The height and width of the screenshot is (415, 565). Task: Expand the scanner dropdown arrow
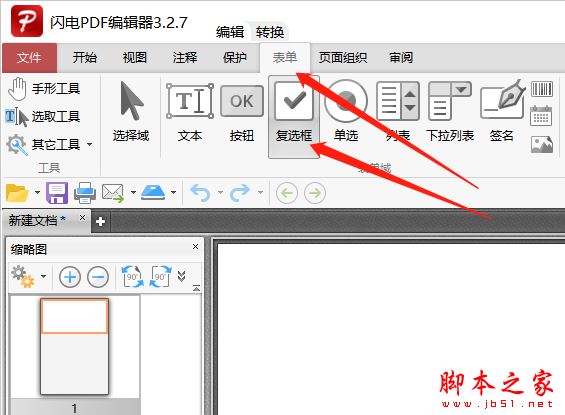pyautogui.click(x=173, y=192)
